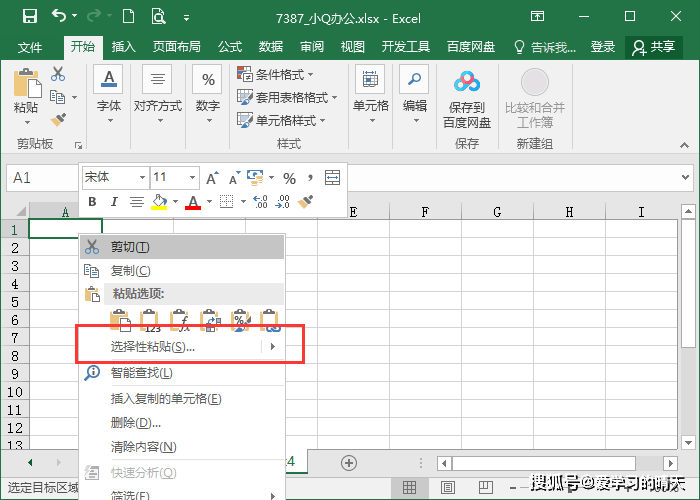The image size is (700, 500).
Task: Click Merge and Center icon in mini toolbar
Action: [332, 177]
